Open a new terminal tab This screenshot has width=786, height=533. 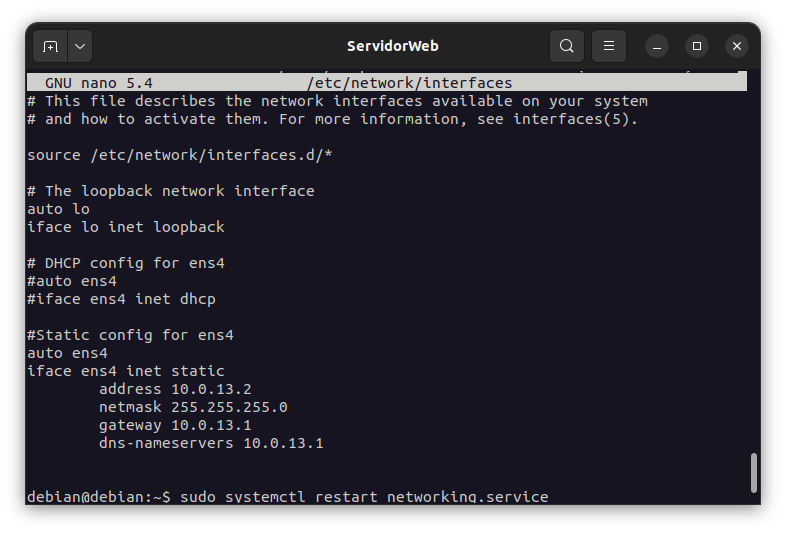[50, 46]
